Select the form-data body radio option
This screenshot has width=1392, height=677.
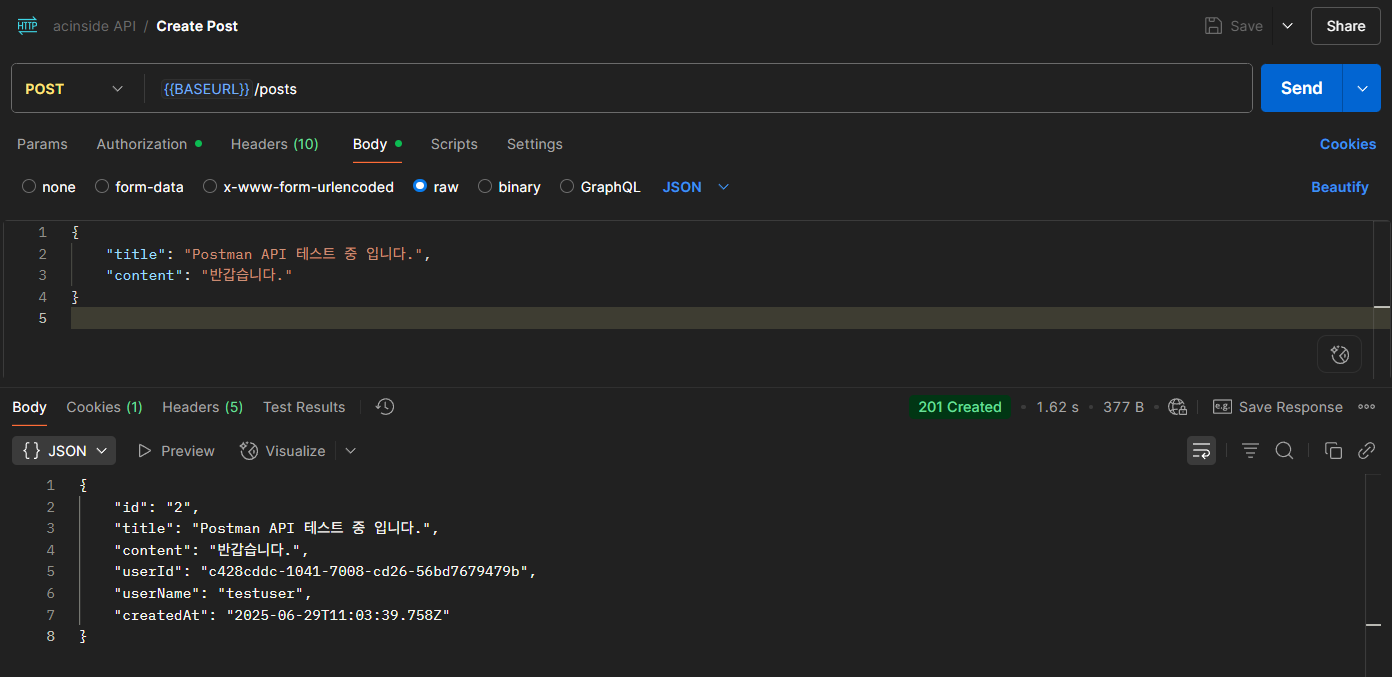tap(102, 186)
